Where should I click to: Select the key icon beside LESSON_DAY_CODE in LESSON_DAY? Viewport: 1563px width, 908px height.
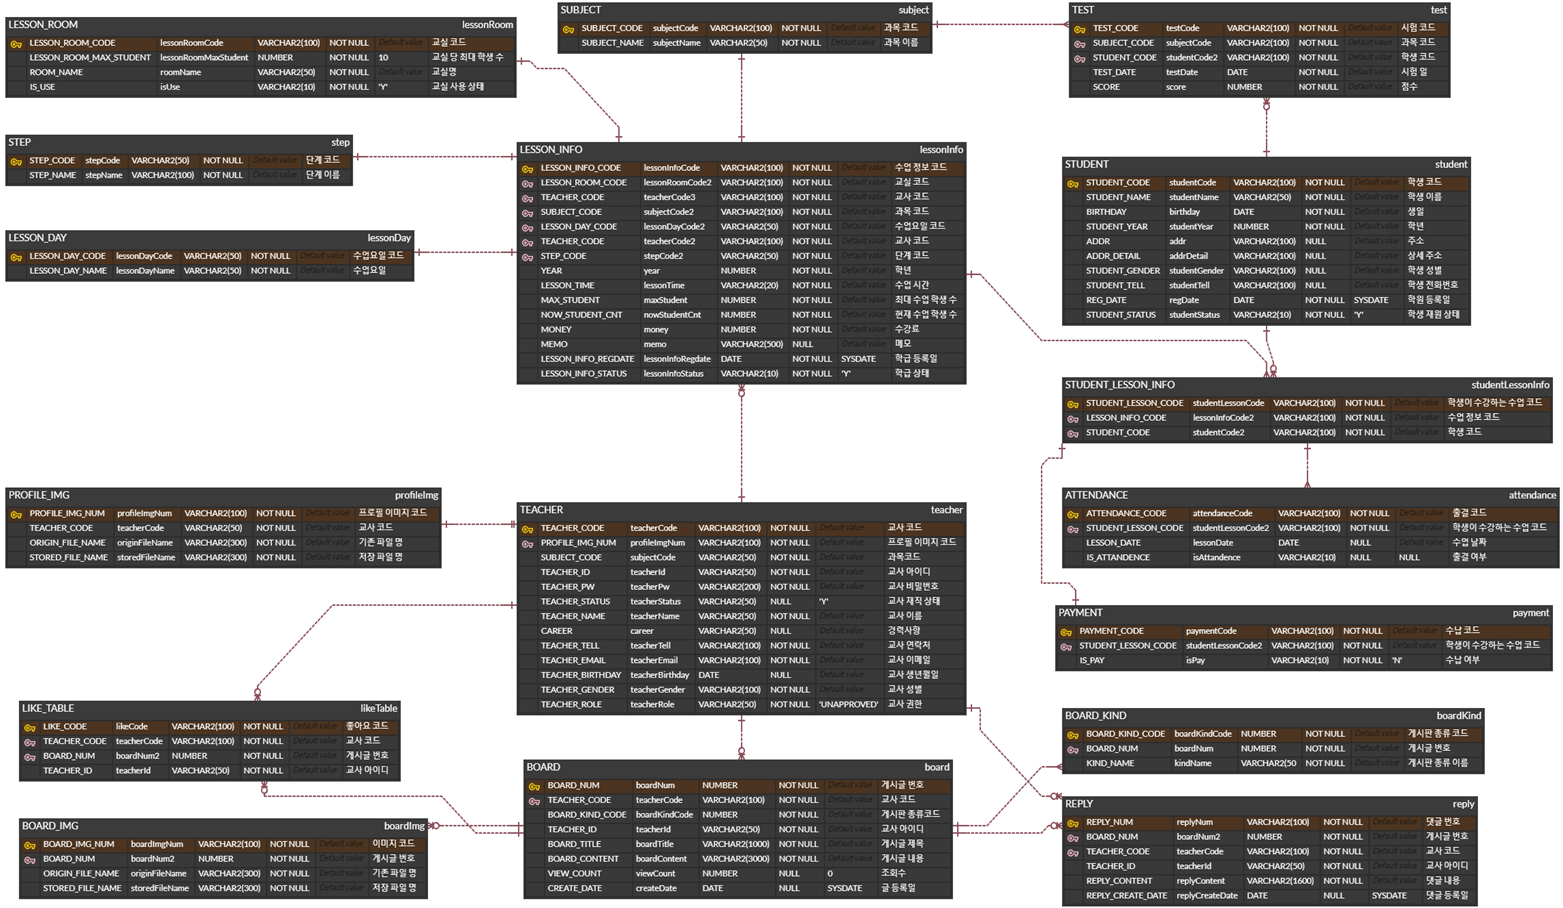tap(16, 257)
